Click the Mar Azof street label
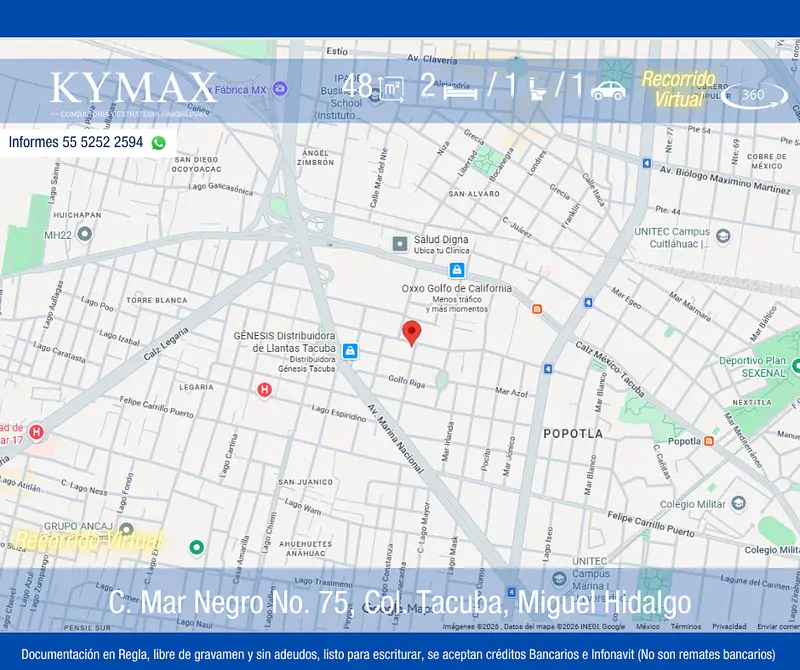Viewport: 800px width, 670px height. pyautogui.click(x=511, y=392)
